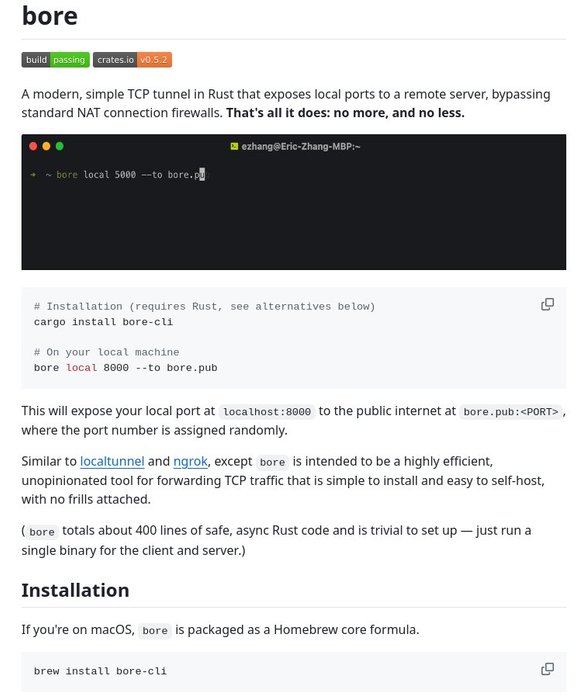Click the Installation section heading

[x=75, y=590]
